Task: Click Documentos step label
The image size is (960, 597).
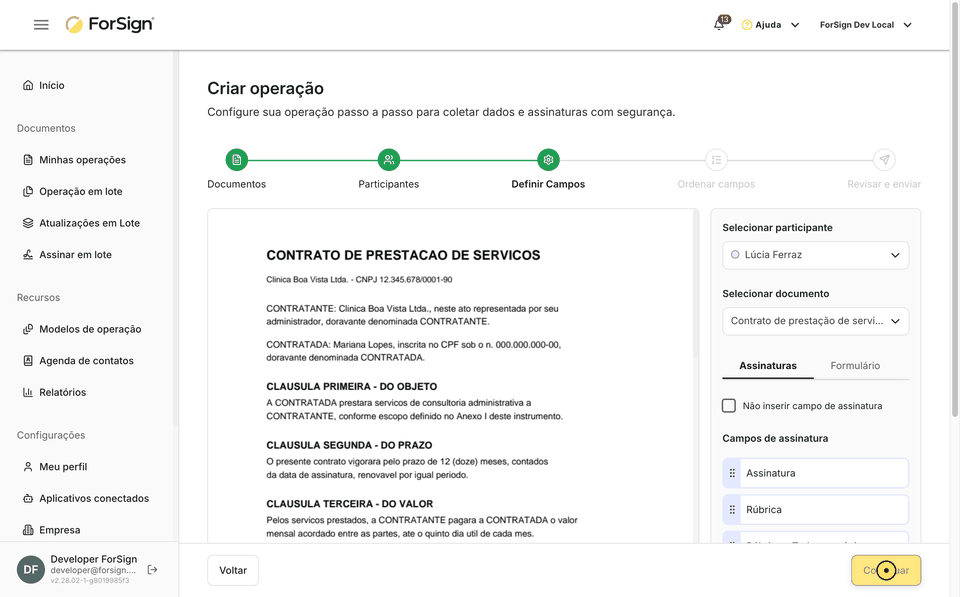Action: pyautogui.click(x=236, y=184)
